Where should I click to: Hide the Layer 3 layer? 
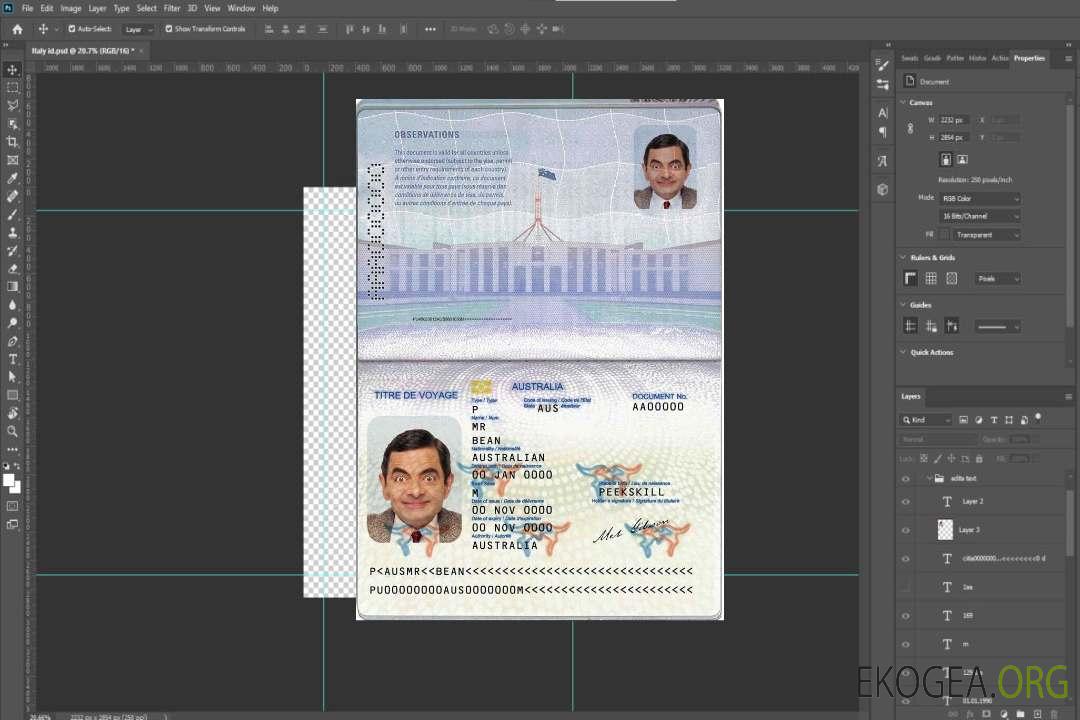click(x=906, y=531)
